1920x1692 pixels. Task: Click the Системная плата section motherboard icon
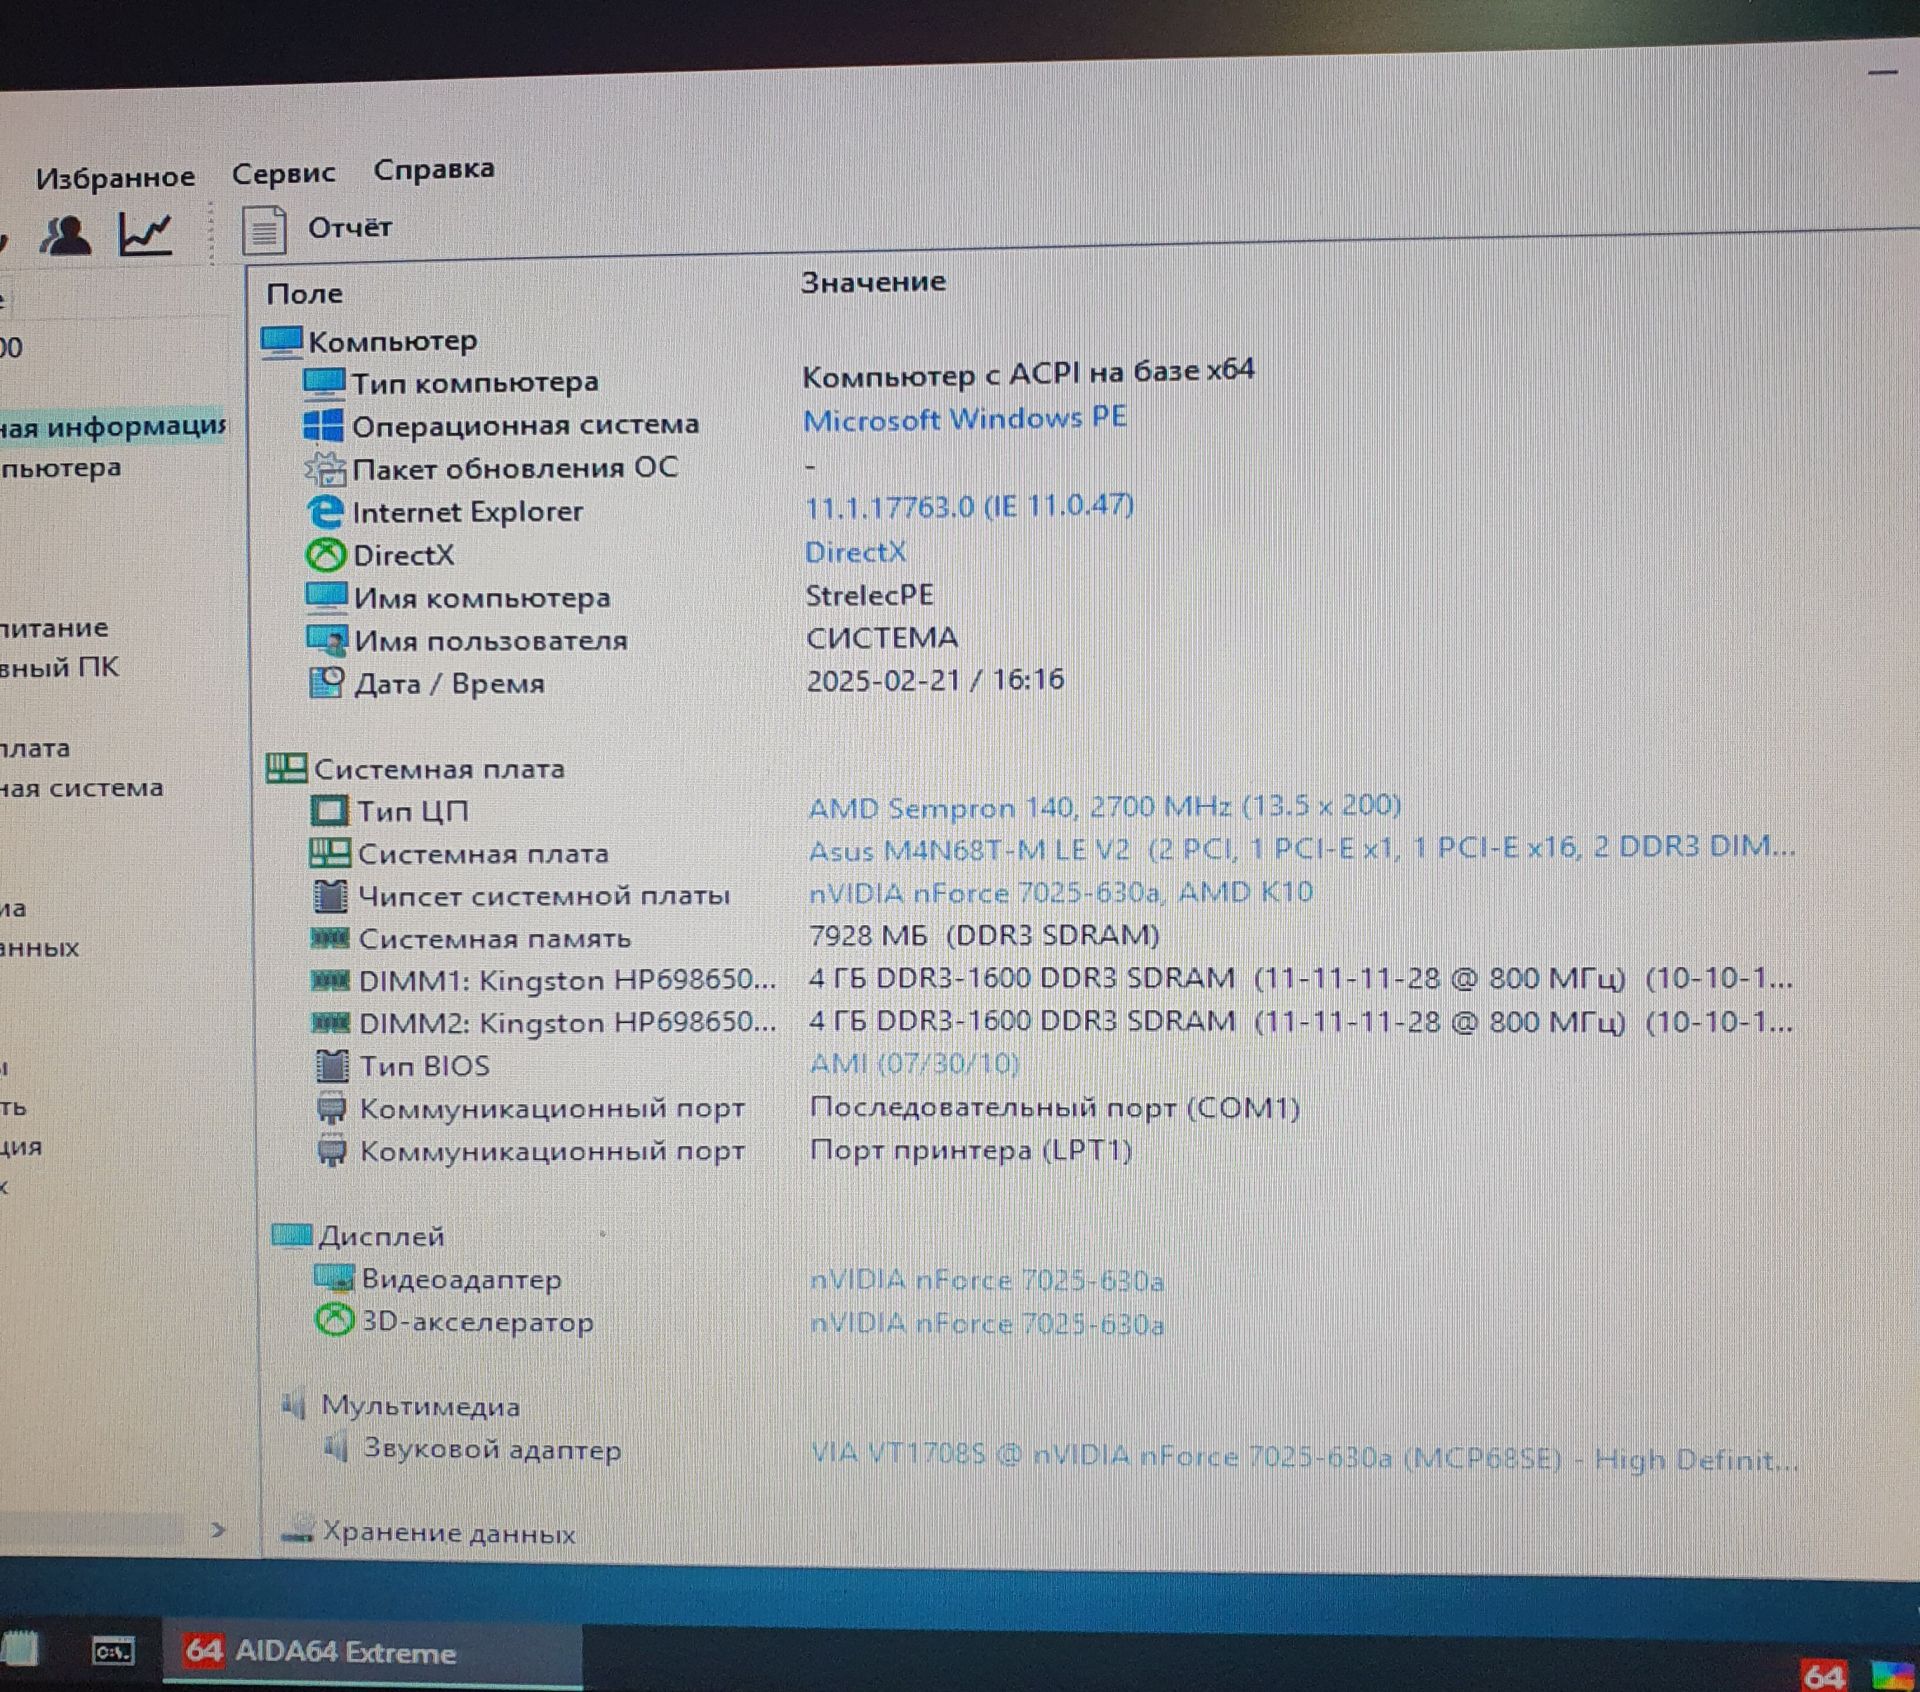click(286, 768)
